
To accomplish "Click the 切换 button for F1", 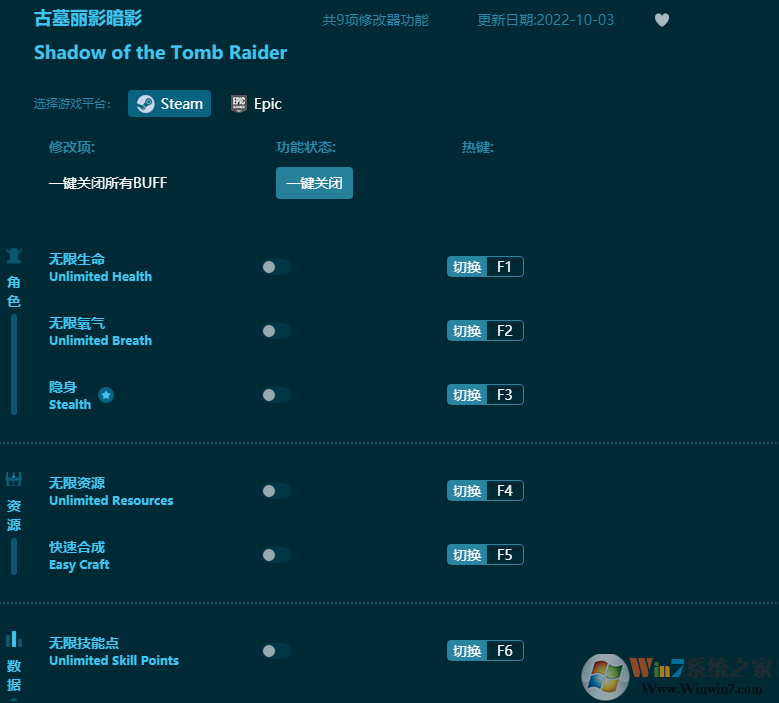I will (x=467, y=267).
